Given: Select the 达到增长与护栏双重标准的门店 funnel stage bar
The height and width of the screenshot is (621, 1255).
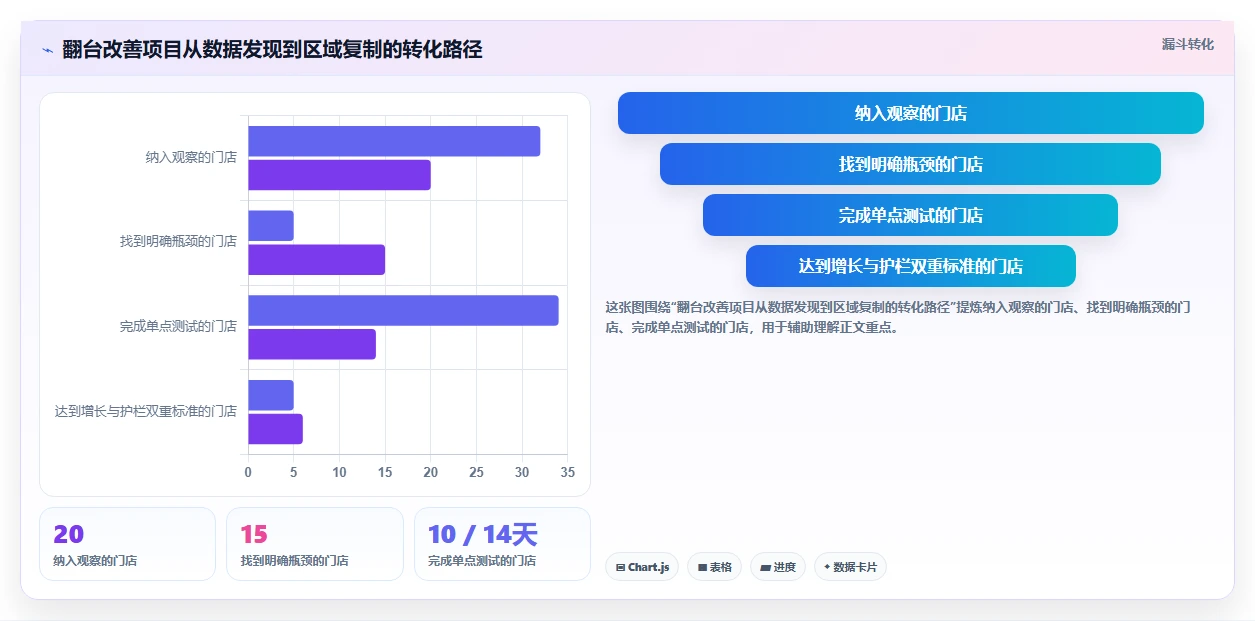Looking at the screenshot, I should 911,266.
